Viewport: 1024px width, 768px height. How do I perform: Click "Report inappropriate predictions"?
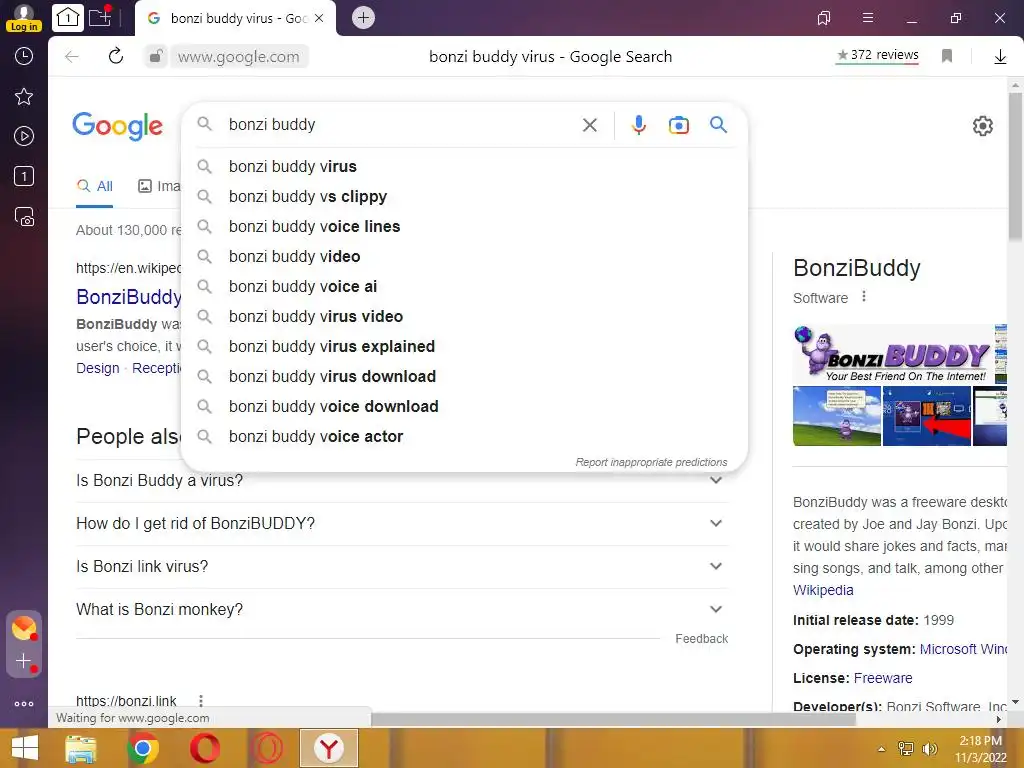651,462
